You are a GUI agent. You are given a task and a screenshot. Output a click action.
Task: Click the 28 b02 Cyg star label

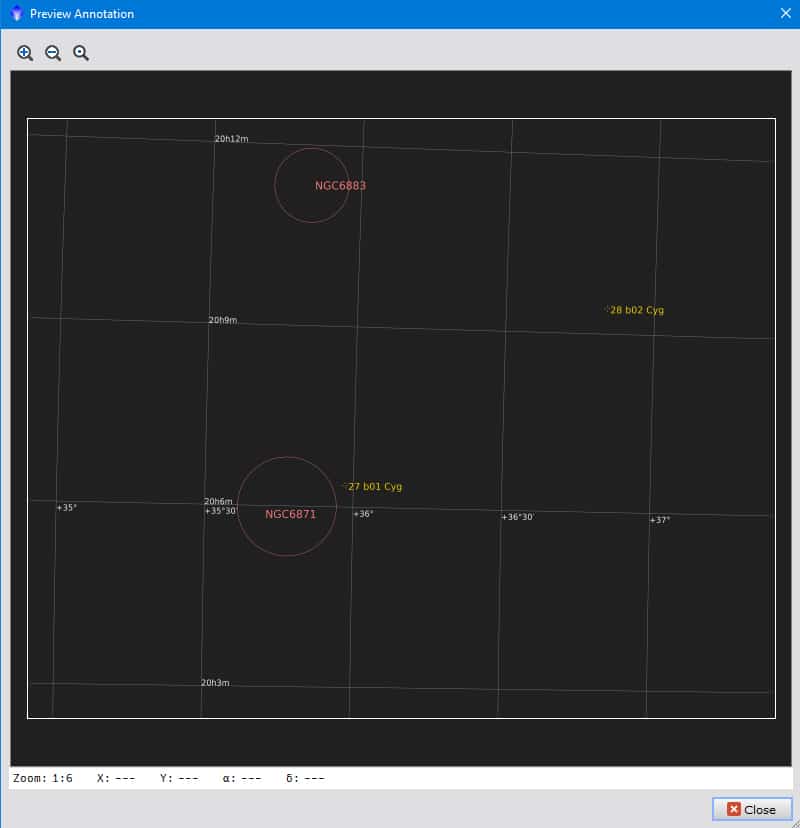[637, 310]
